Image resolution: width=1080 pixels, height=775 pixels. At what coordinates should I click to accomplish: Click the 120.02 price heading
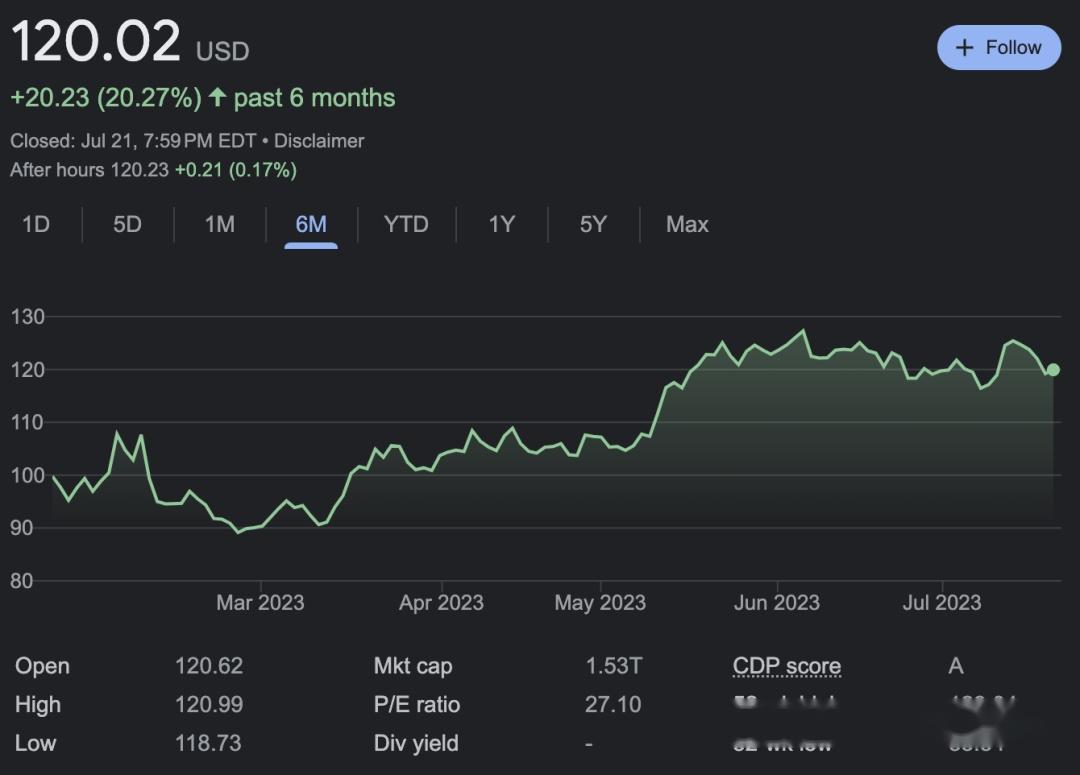tap(95, 42)
